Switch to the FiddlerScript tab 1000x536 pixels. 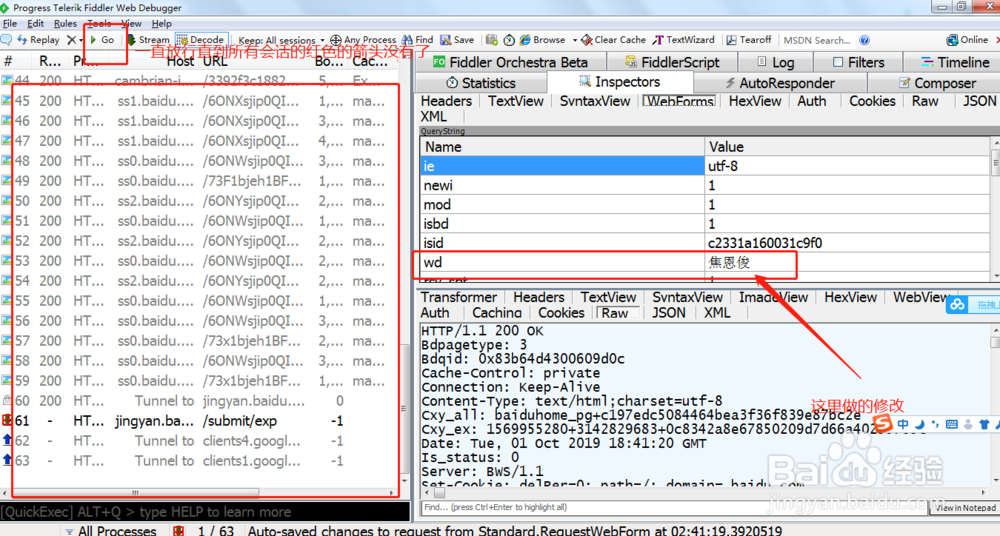[x=672, y=63]
